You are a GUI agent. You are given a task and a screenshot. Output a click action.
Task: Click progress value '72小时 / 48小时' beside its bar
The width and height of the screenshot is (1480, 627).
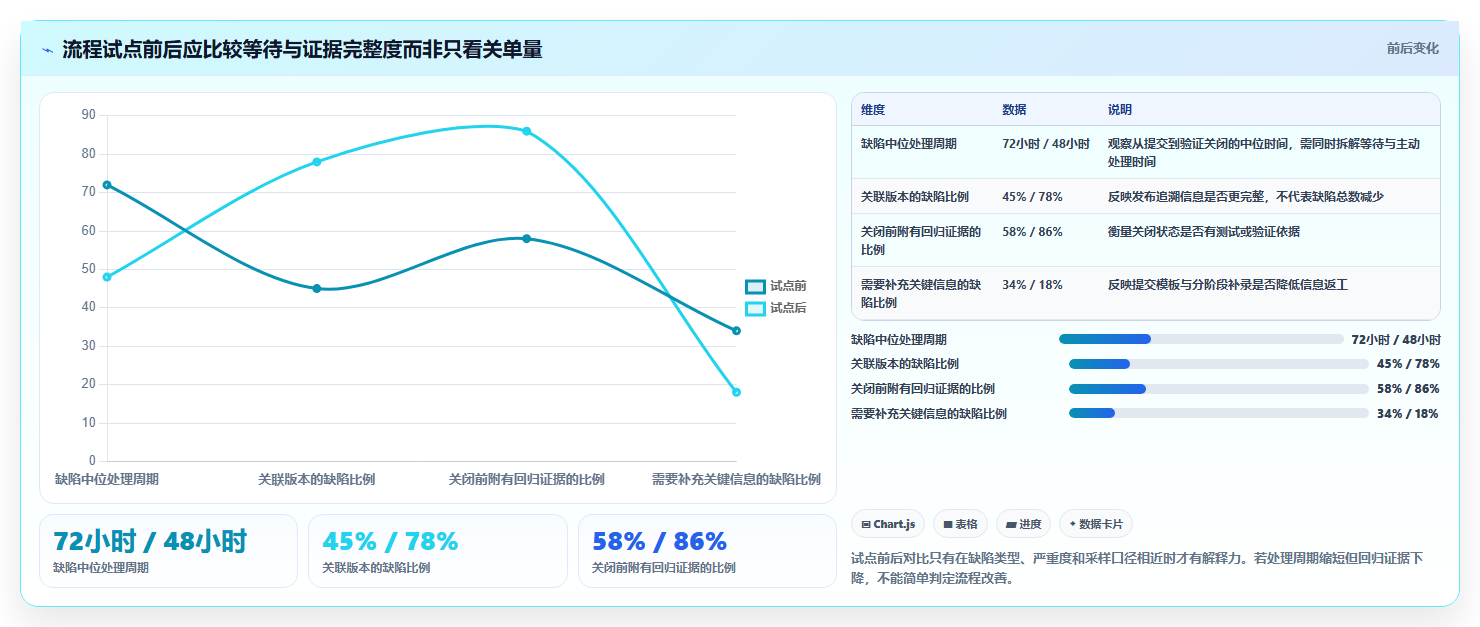tap(1396, 340)
